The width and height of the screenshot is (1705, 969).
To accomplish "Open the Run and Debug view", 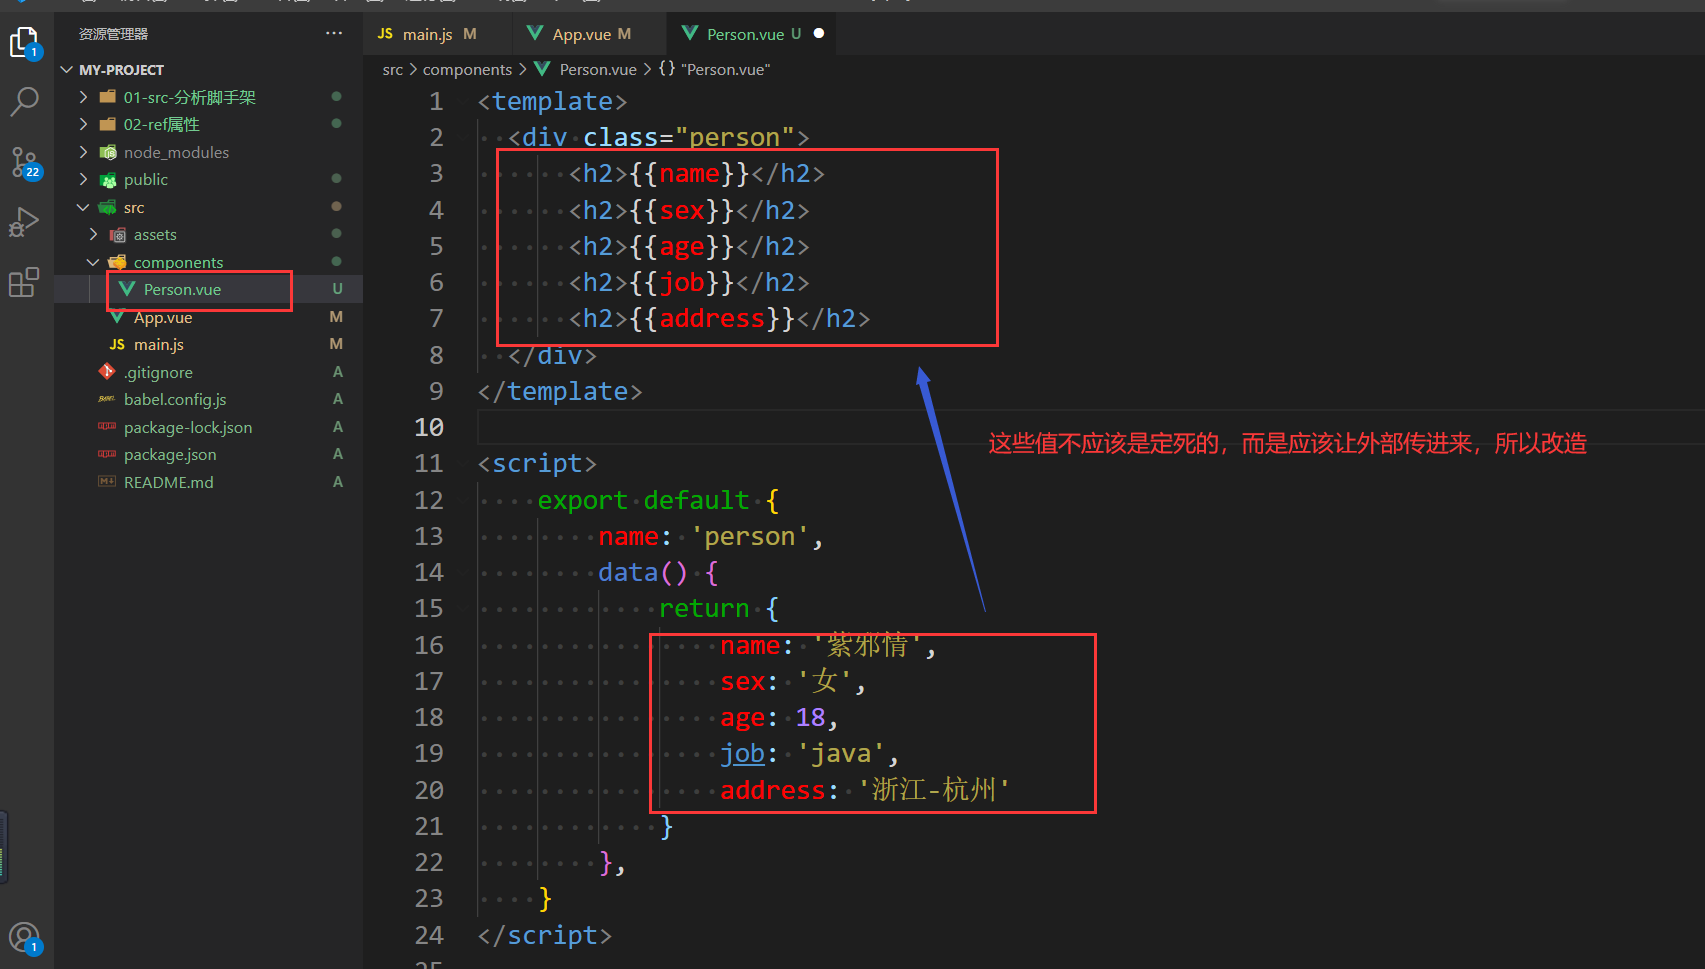I will (24, 221).
